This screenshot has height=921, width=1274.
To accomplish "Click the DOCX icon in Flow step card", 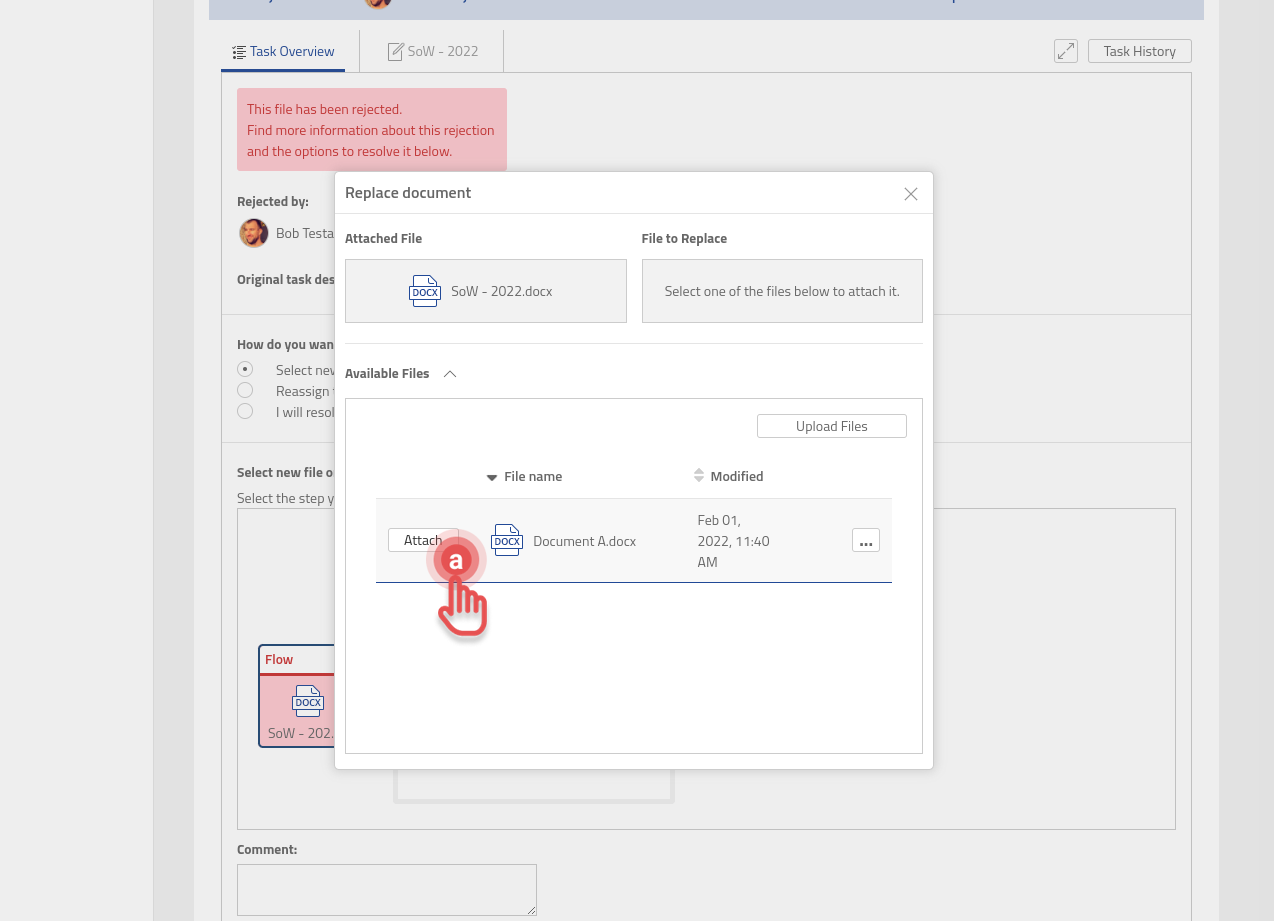I will 308,701.
